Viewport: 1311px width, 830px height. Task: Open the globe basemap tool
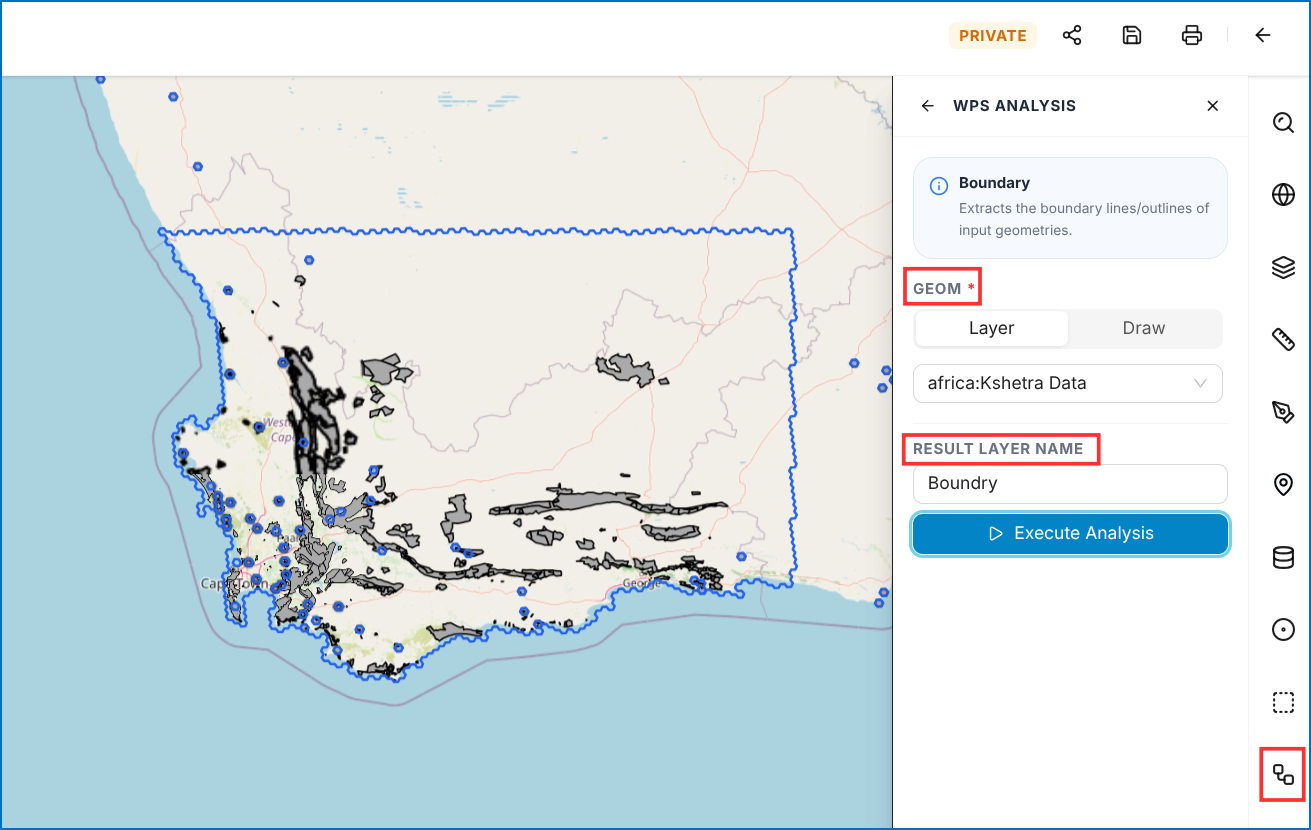pos(1283,195)
